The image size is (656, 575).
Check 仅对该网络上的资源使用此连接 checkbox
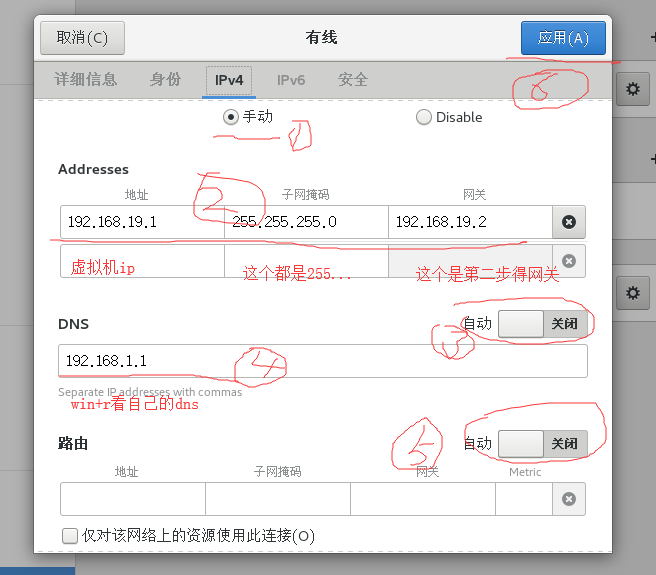point(70,536)
